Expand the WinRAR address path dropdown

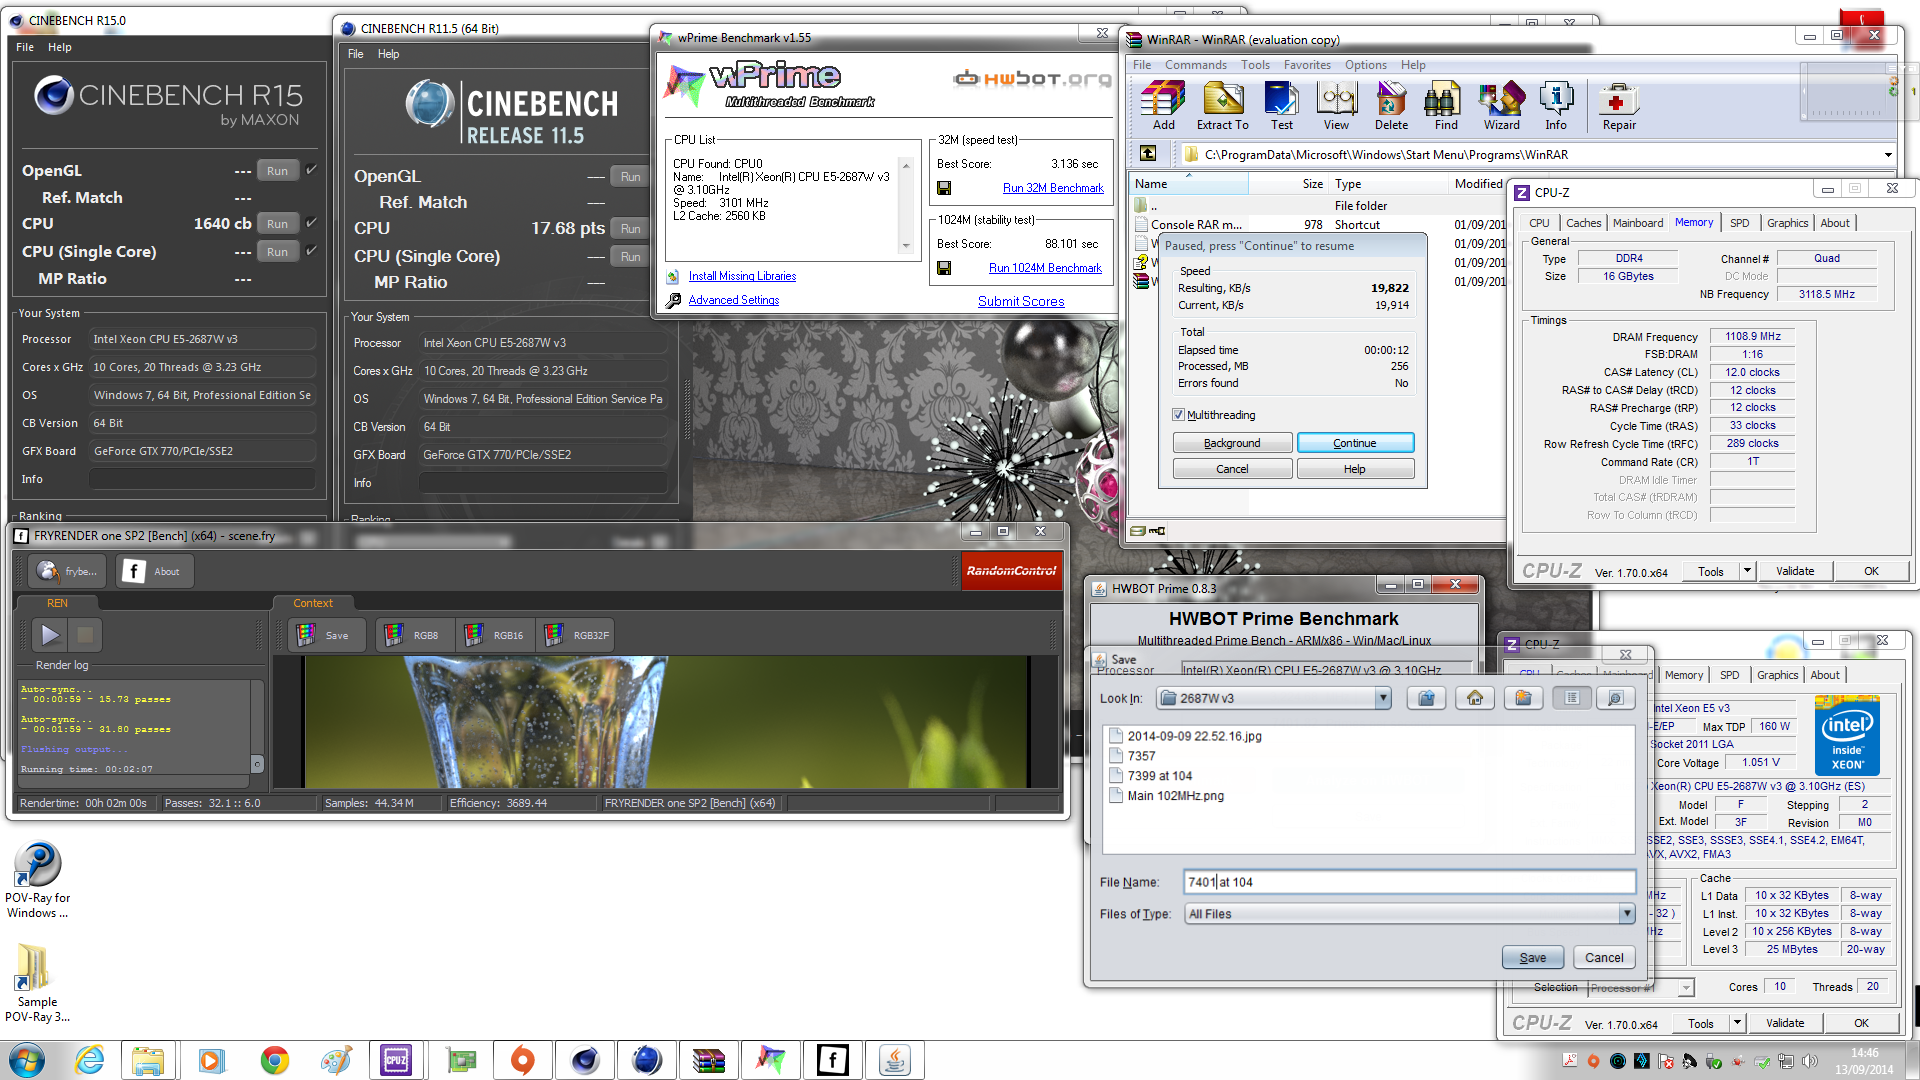(x=1888, y=155)
